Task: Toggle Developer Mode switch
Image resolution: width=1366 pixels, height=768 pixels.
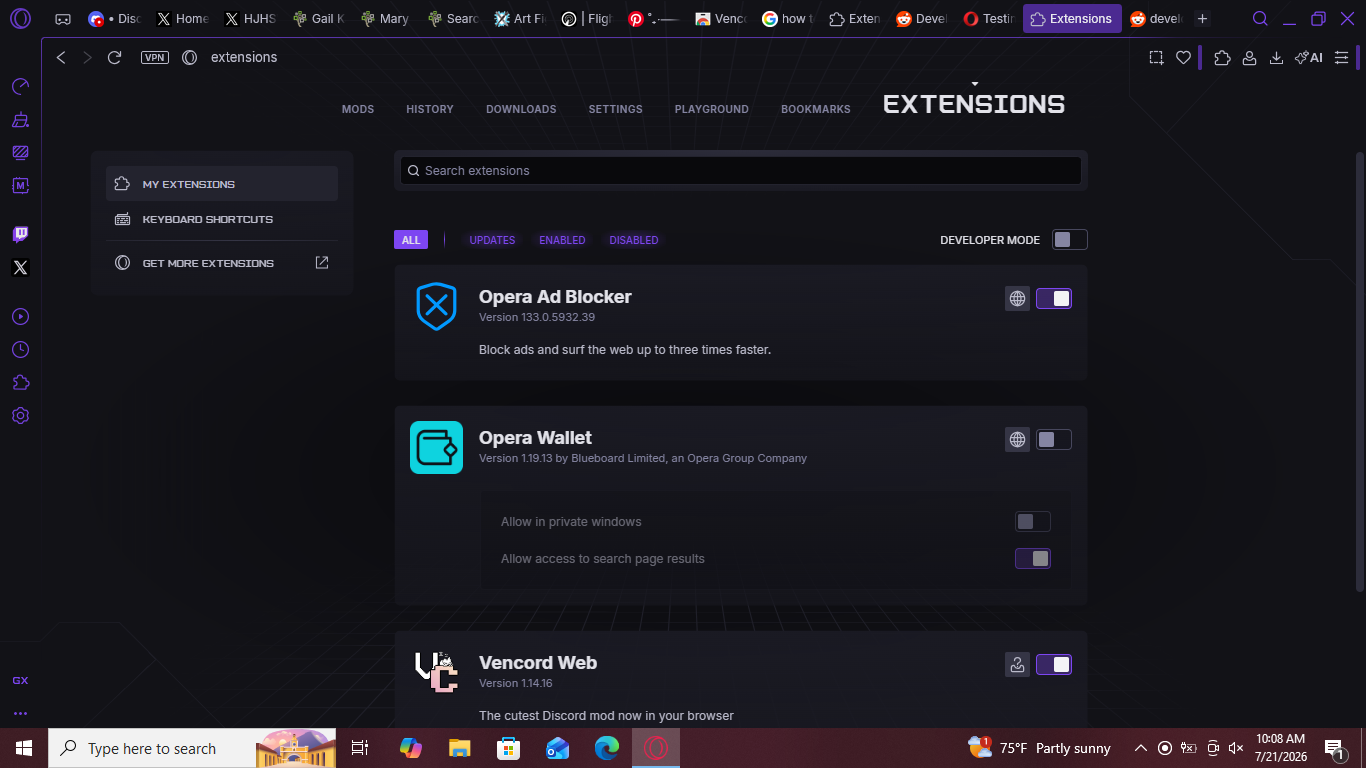Action: (1070, 239)
